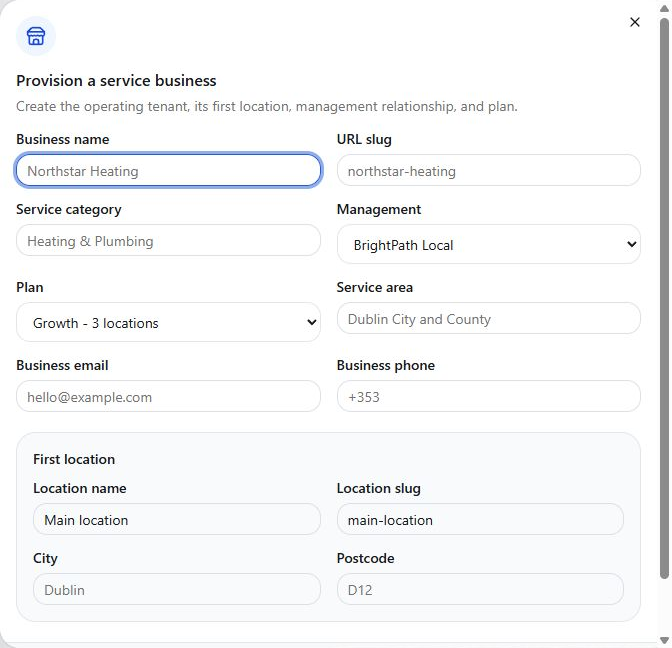This screenshot has width=672, height=648.
Task: Click the 'Provision a service business' heading
Action: [116, 81]
